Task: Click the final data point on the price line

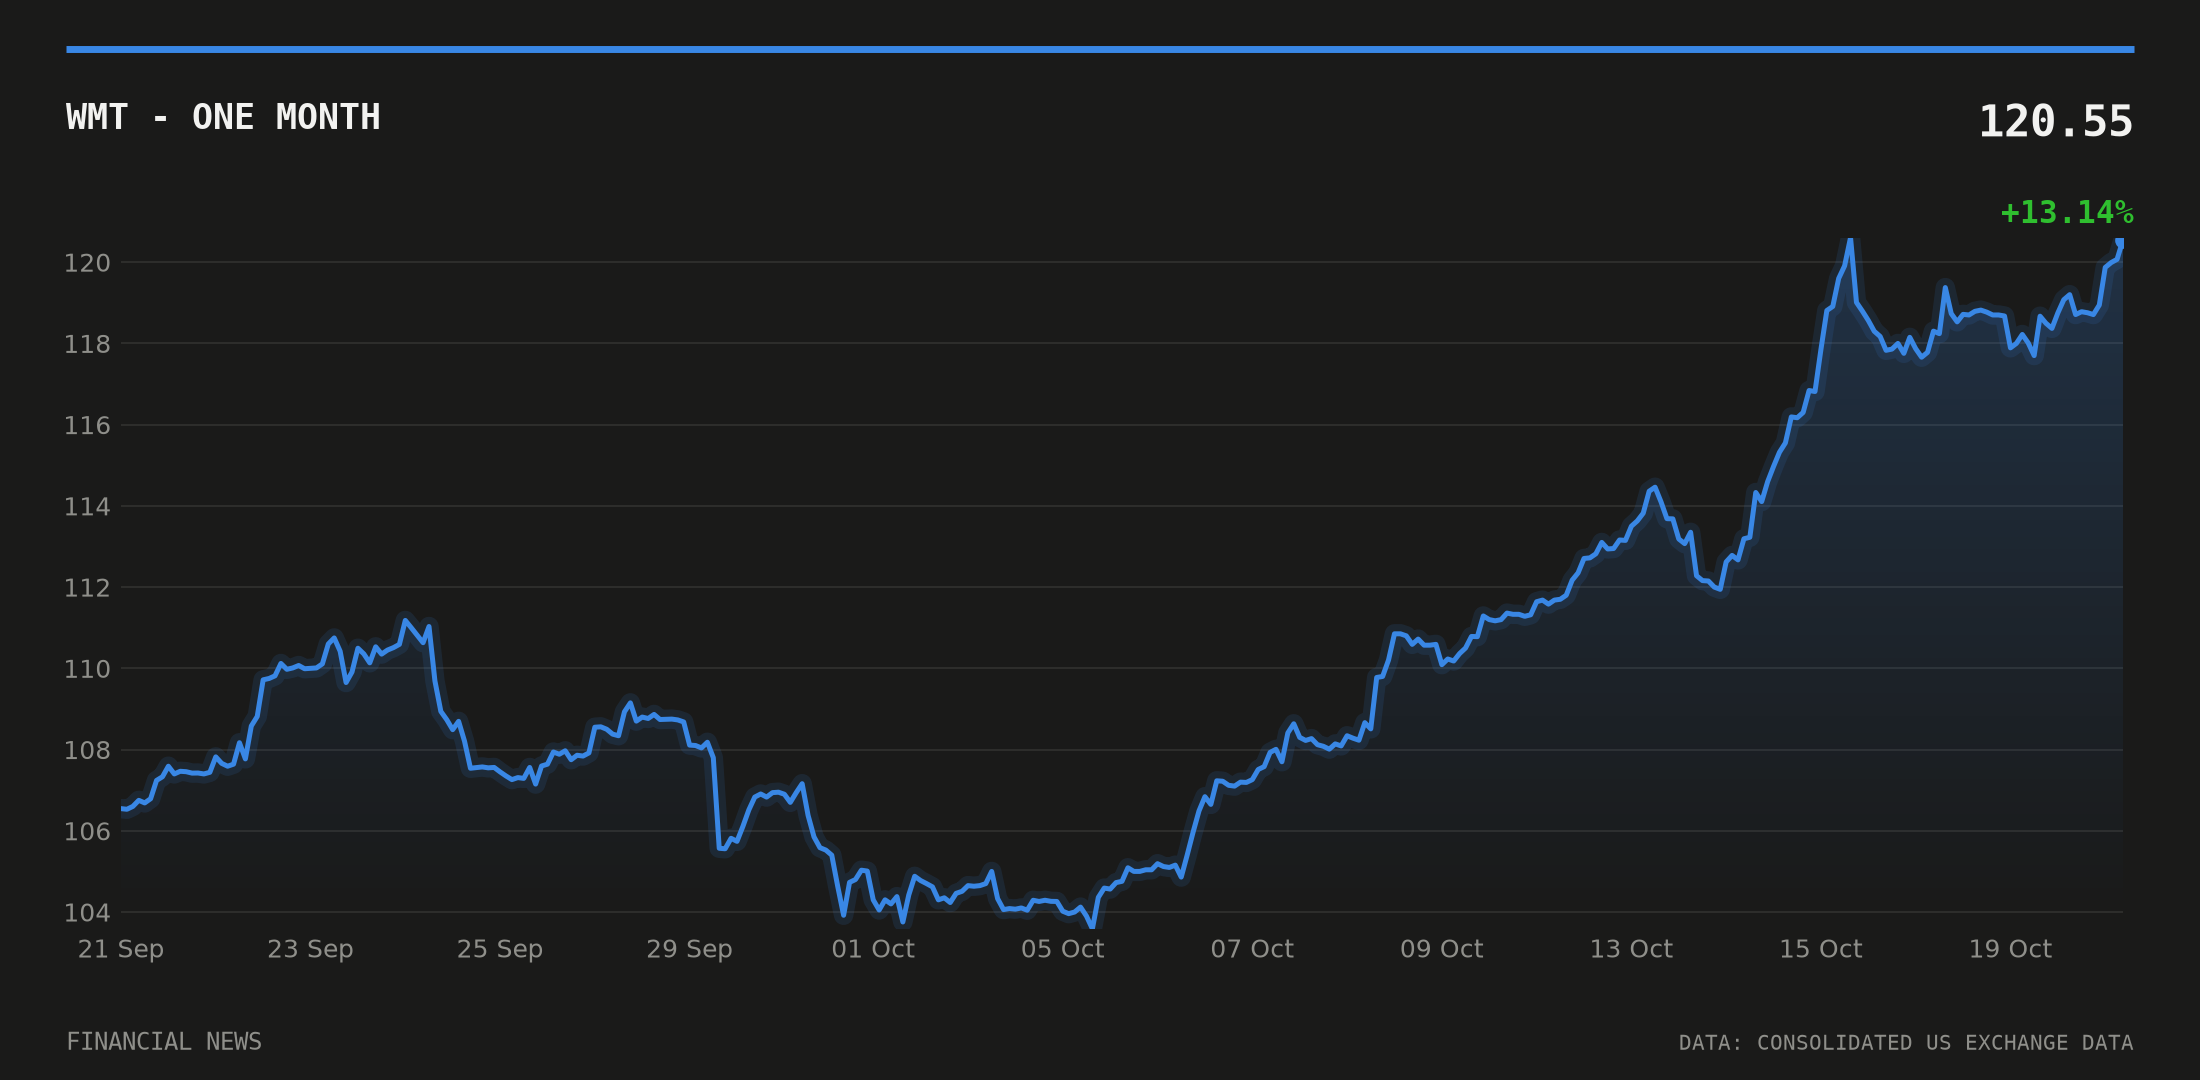Action: tap(2120, 243)
